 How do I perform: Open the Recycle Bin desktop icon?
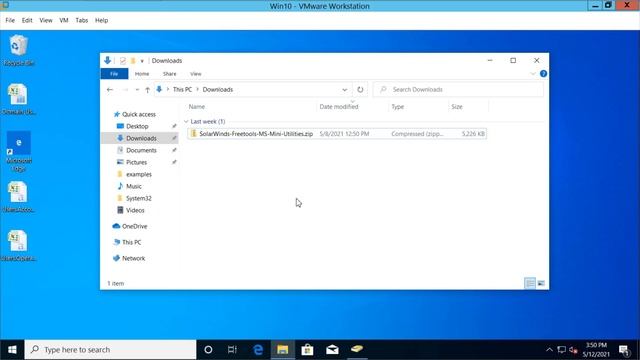click(x=18, y=50)
